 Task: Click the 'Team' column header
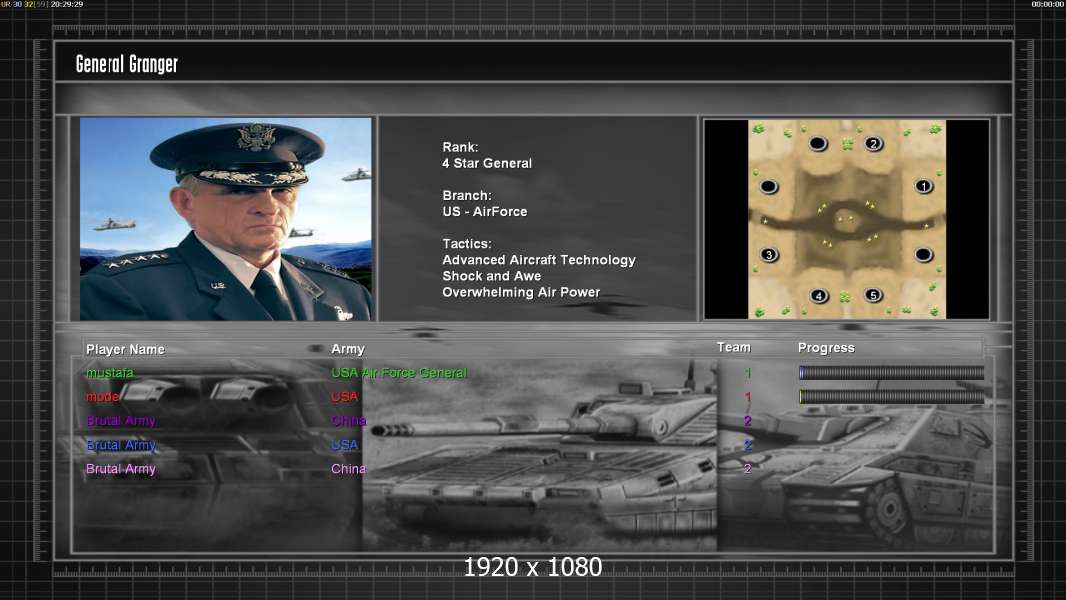point(734,347)
